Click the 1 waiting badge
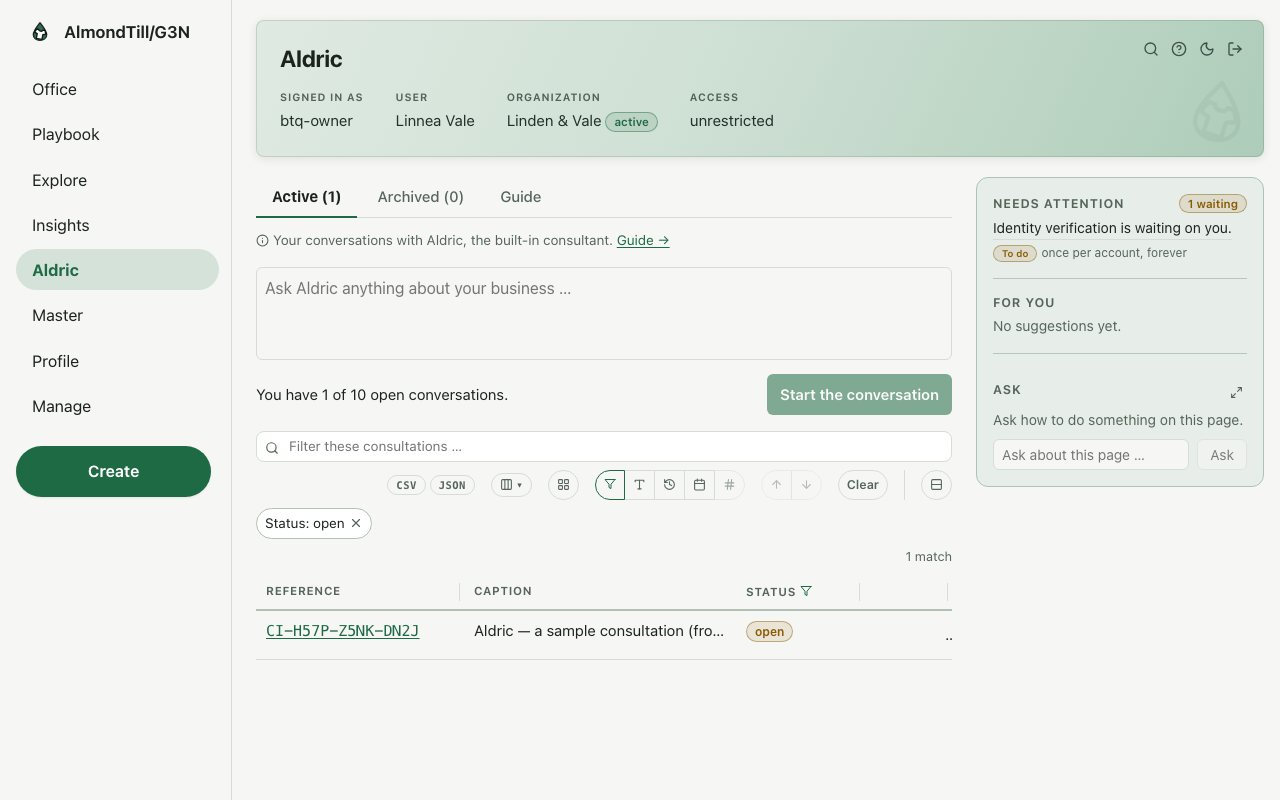 pos(1213,204)
